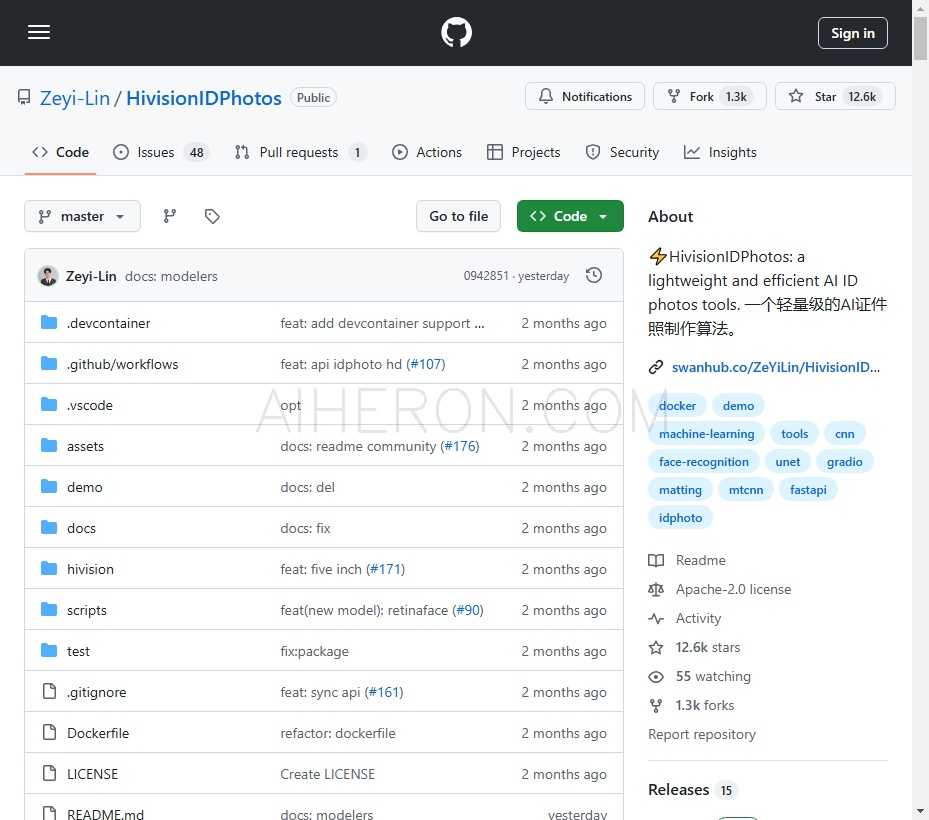Switch to the Issues tab
Screen dimensions: 929x820
[x=160, y=152]
